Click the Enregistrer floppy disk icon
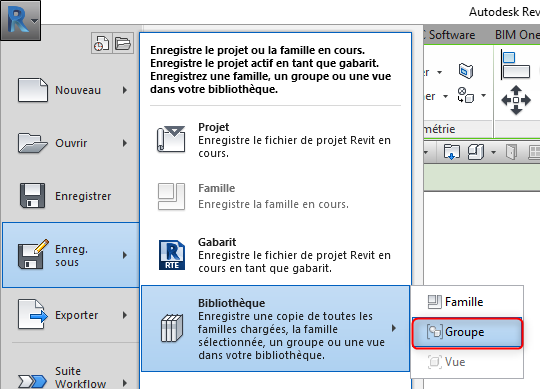 tap(32, 196)
